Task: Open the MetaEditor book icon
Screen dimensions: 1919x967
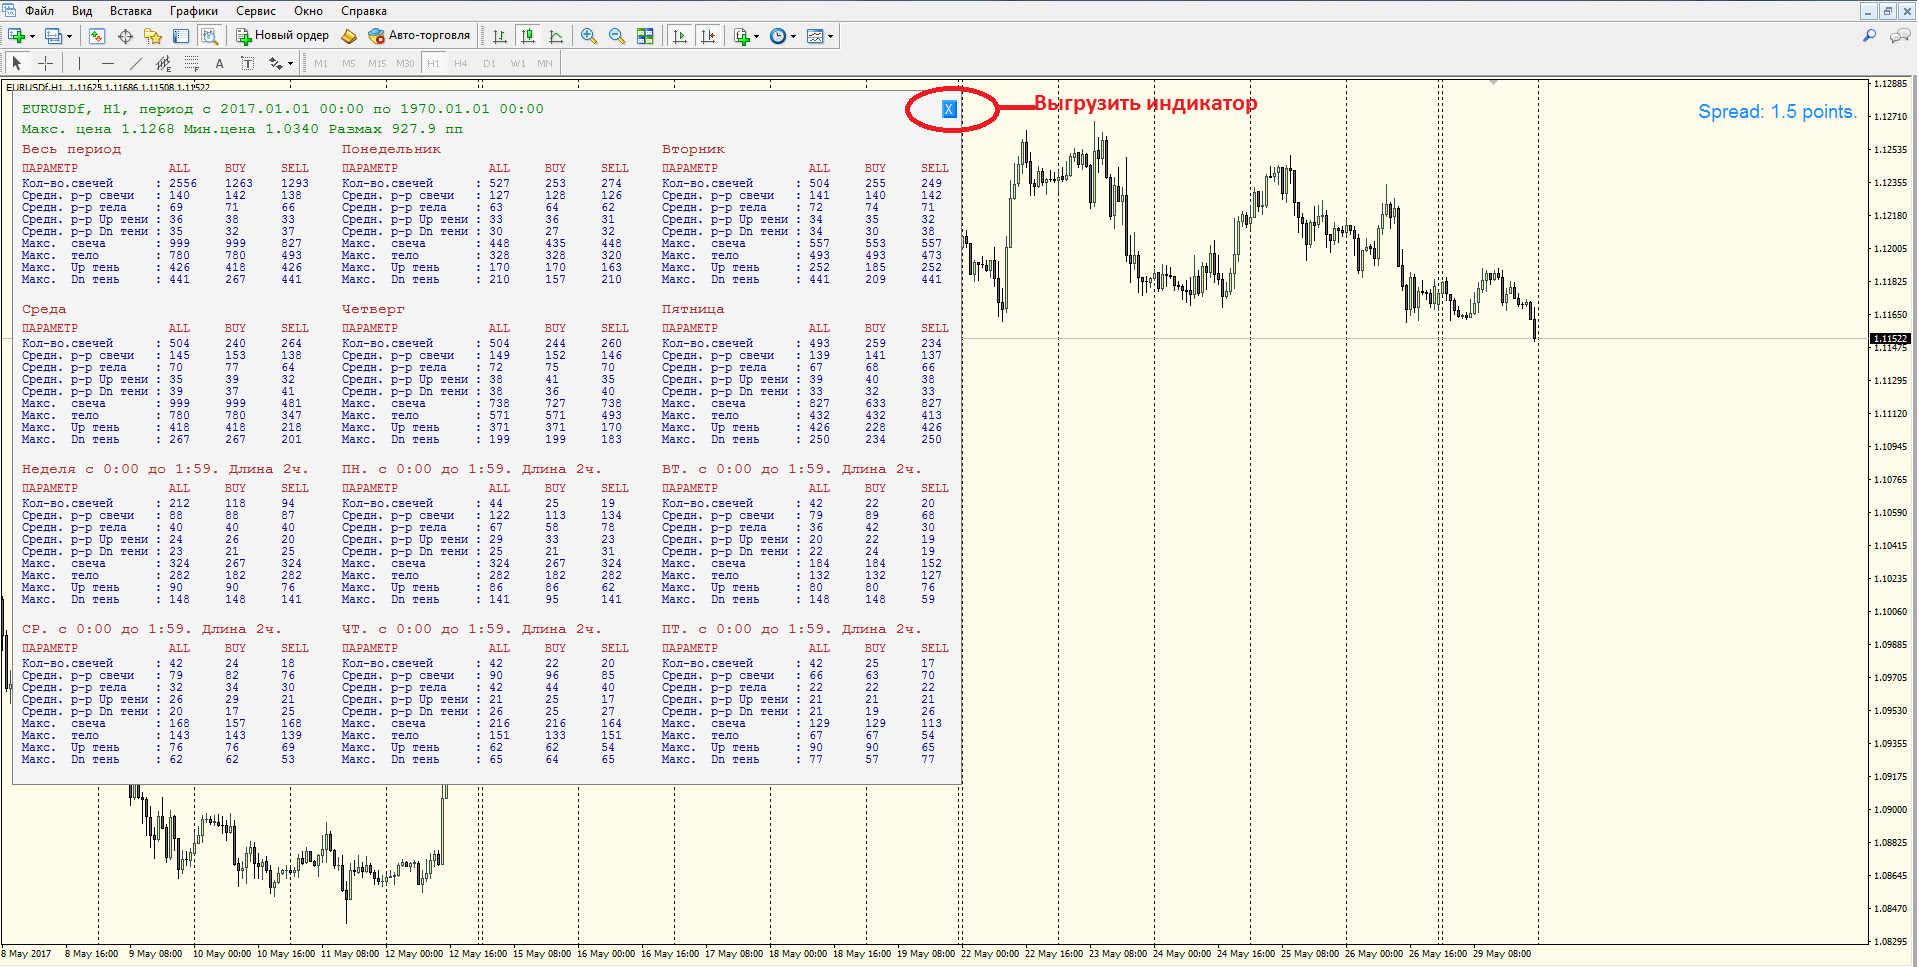Action: 349,36
